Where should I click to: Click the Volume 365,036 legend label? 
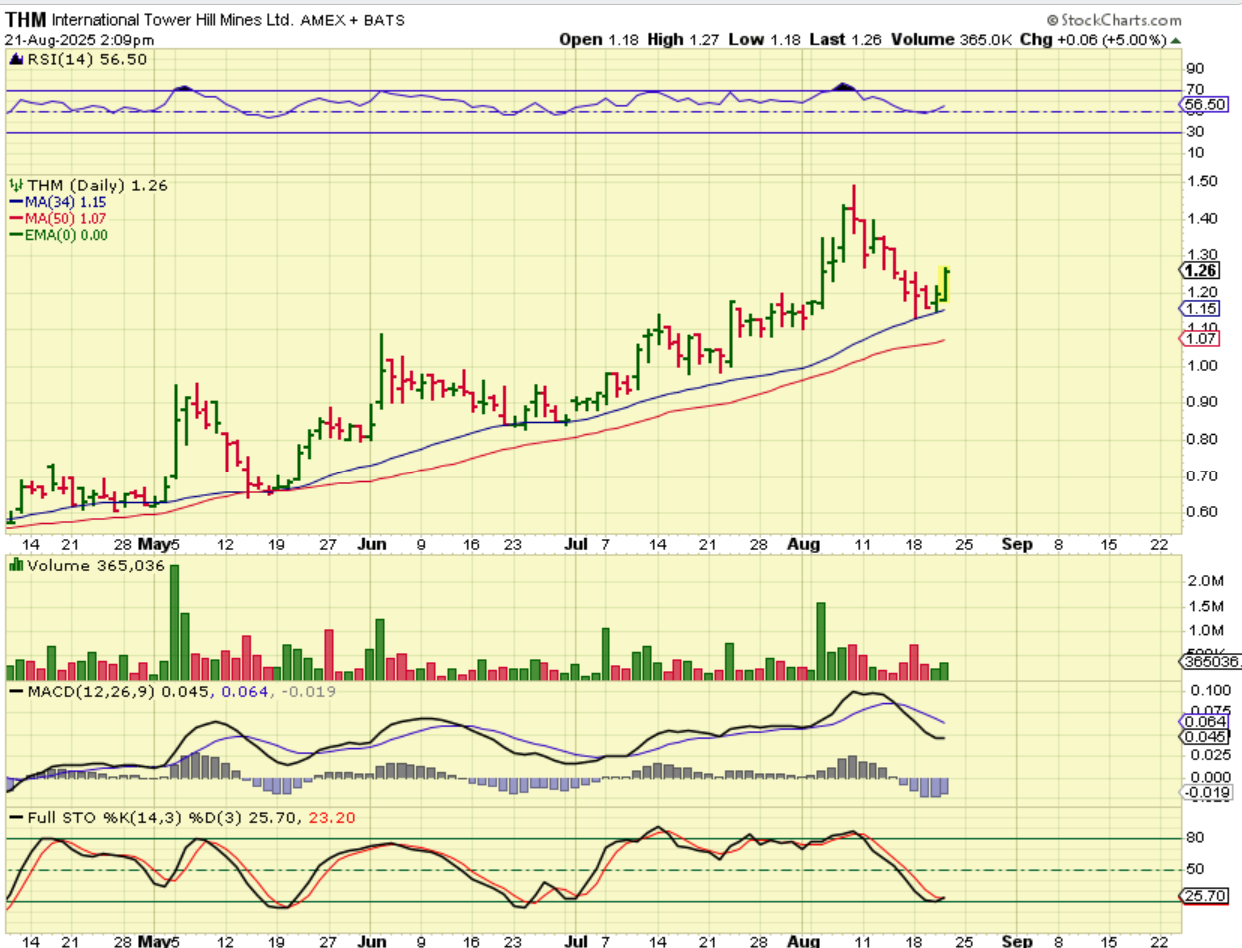pos(96,566)
